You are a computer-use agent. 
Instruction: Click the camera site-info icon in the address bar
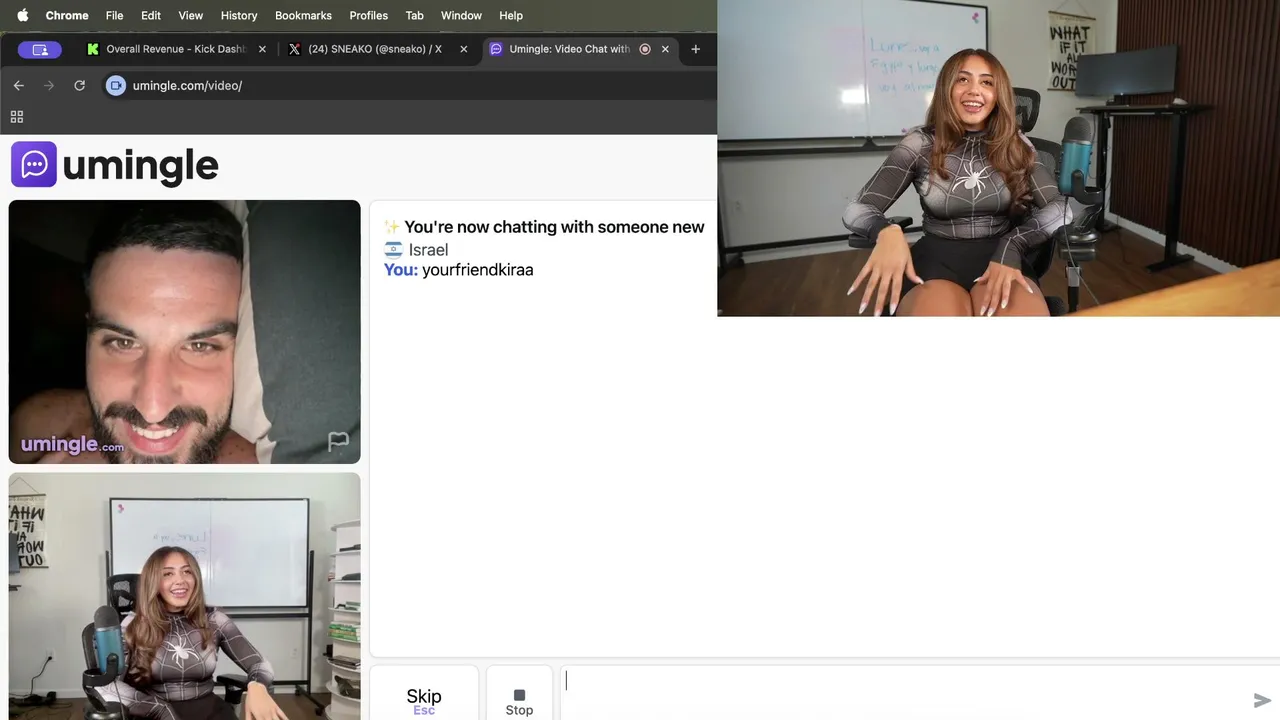click(116, 85)
